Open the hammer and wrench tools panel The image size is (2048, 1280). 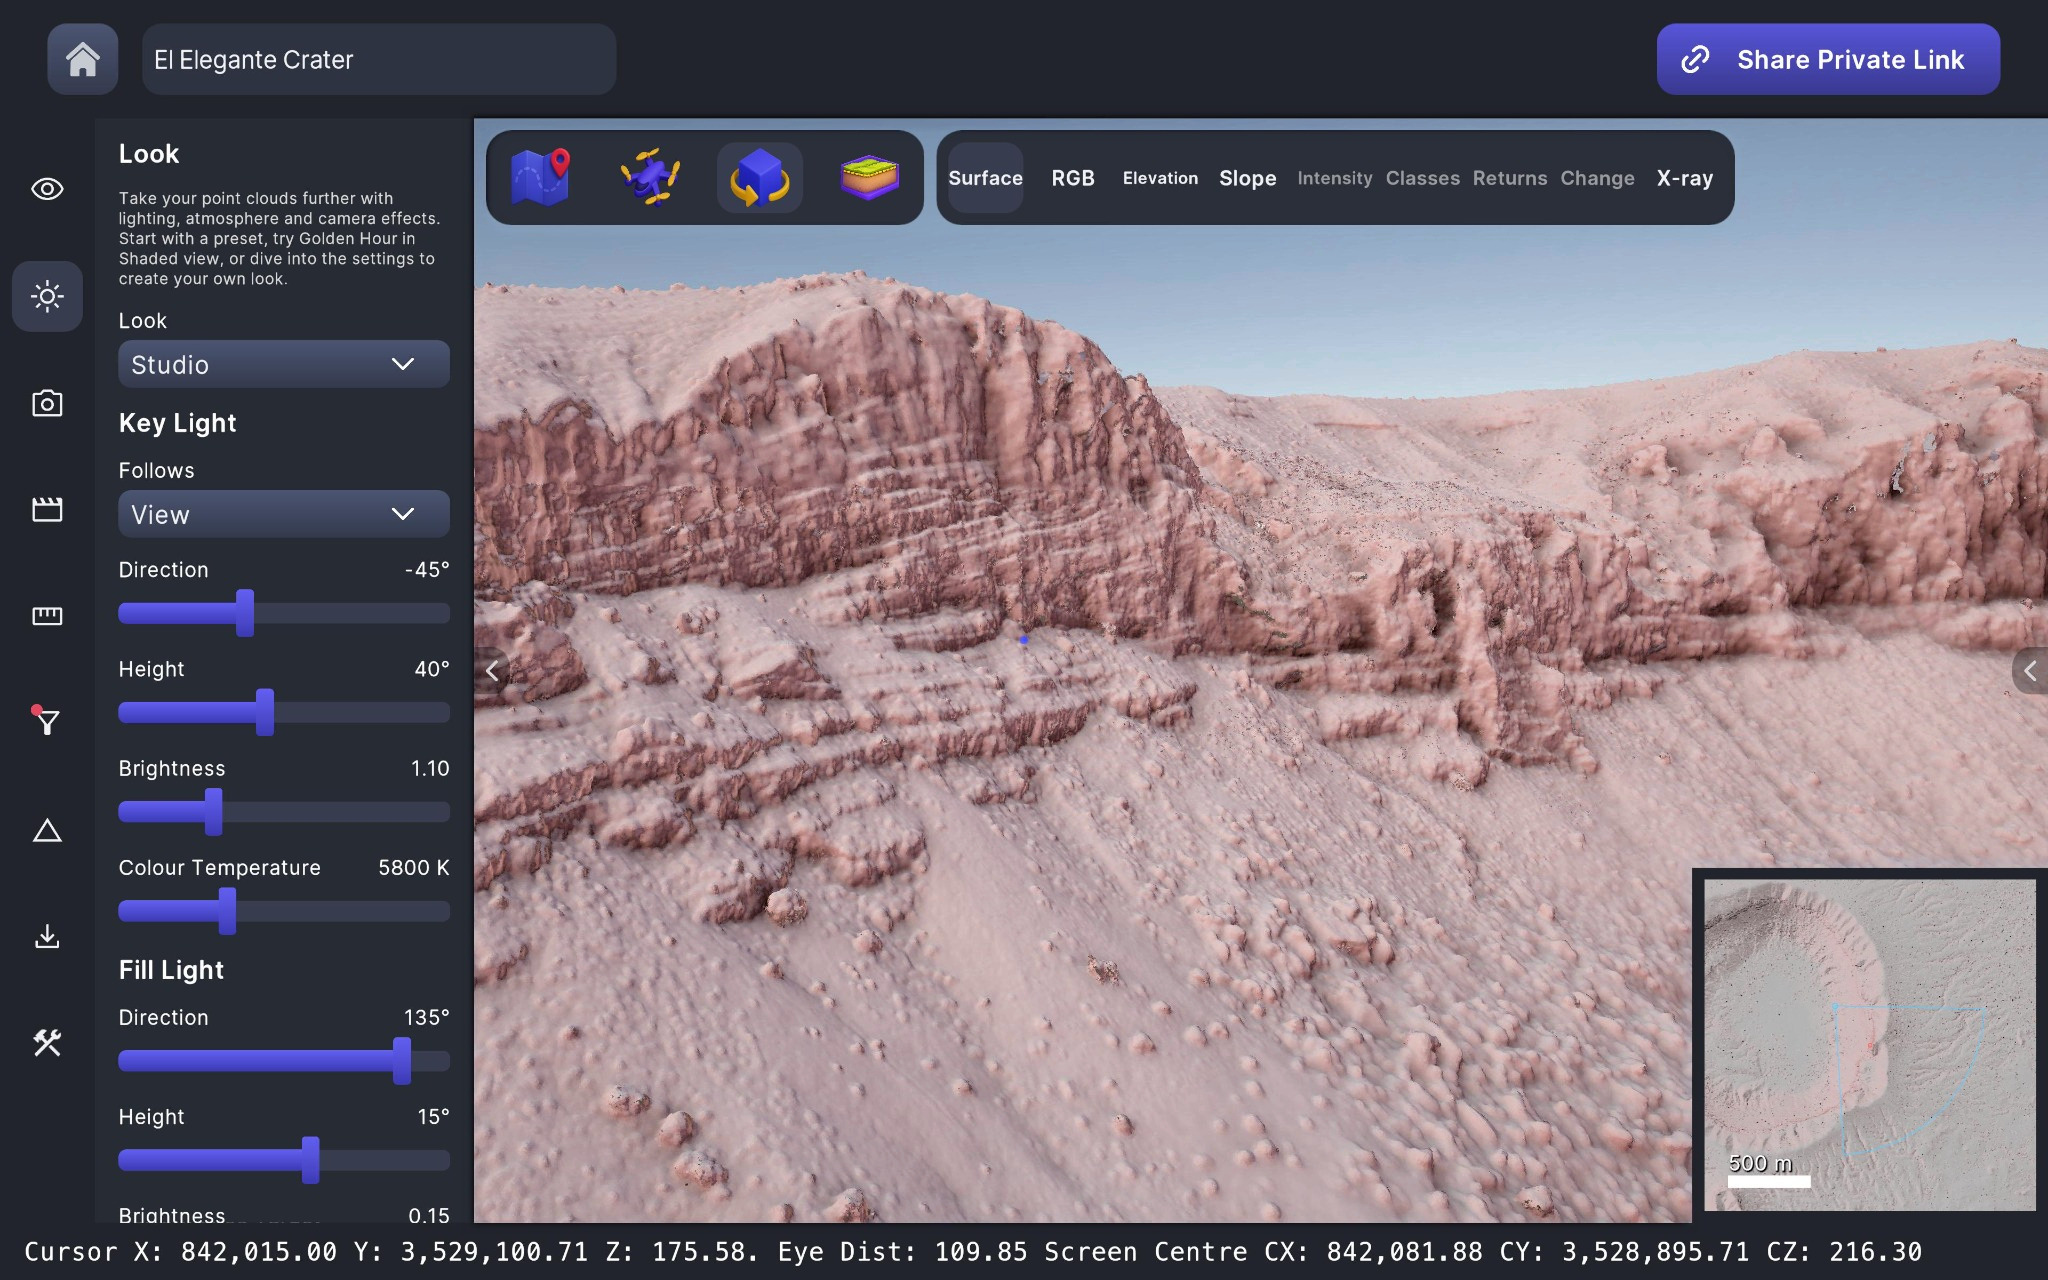[47, 1043]
